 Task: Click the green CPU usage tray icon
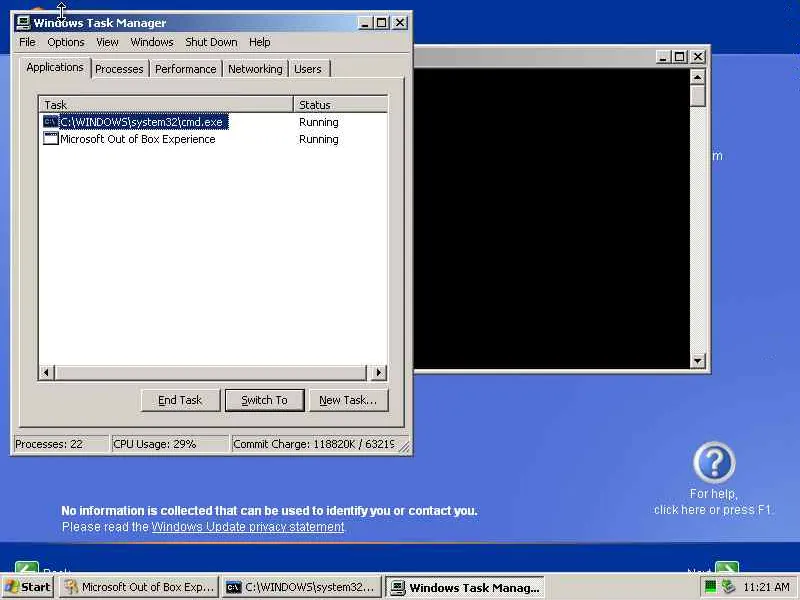[710, 587]
